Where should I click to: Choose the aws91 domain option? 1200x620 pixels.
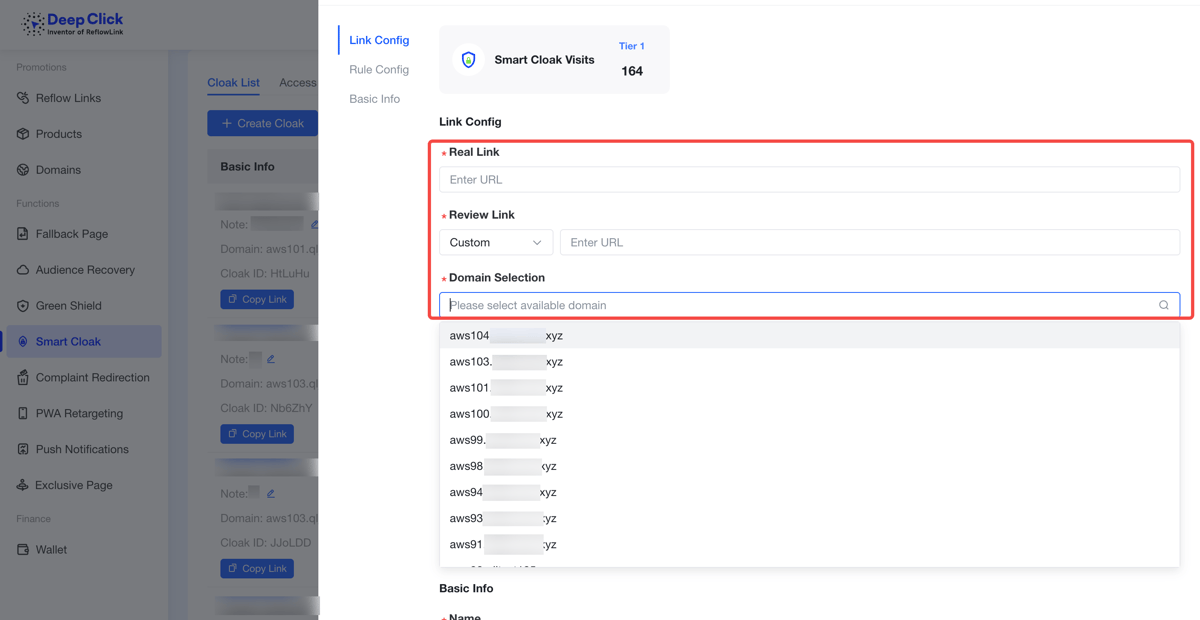809,544
